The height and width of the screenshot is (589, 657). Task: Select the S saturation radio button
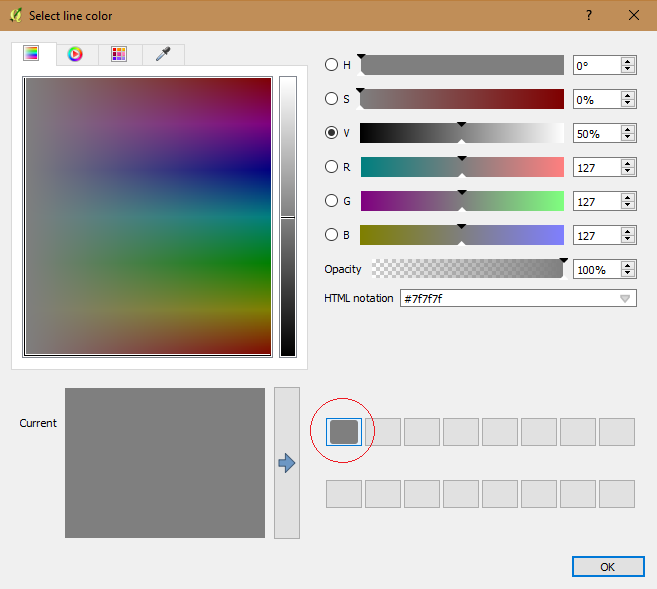pos(332,99)
